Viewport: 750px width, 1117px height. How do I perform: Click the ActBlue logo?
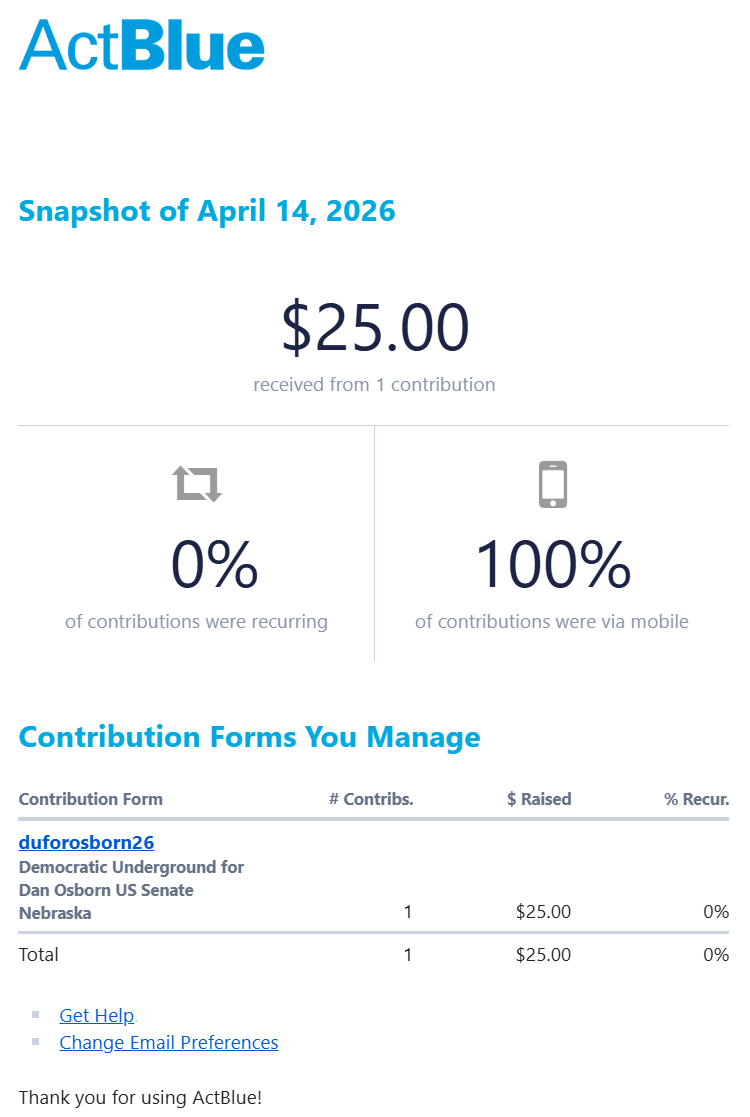click(142, 46)
